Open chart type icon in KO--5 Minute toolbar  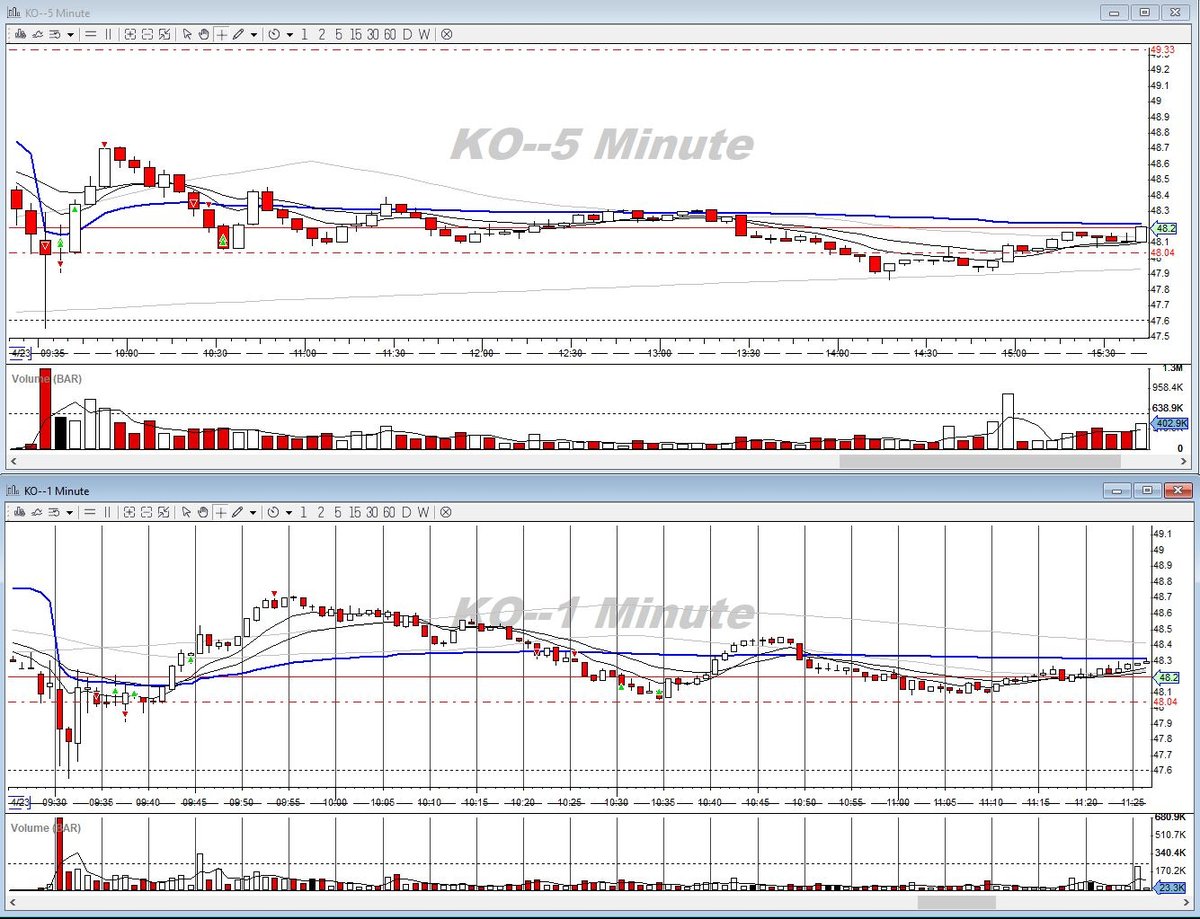point(20,34)
